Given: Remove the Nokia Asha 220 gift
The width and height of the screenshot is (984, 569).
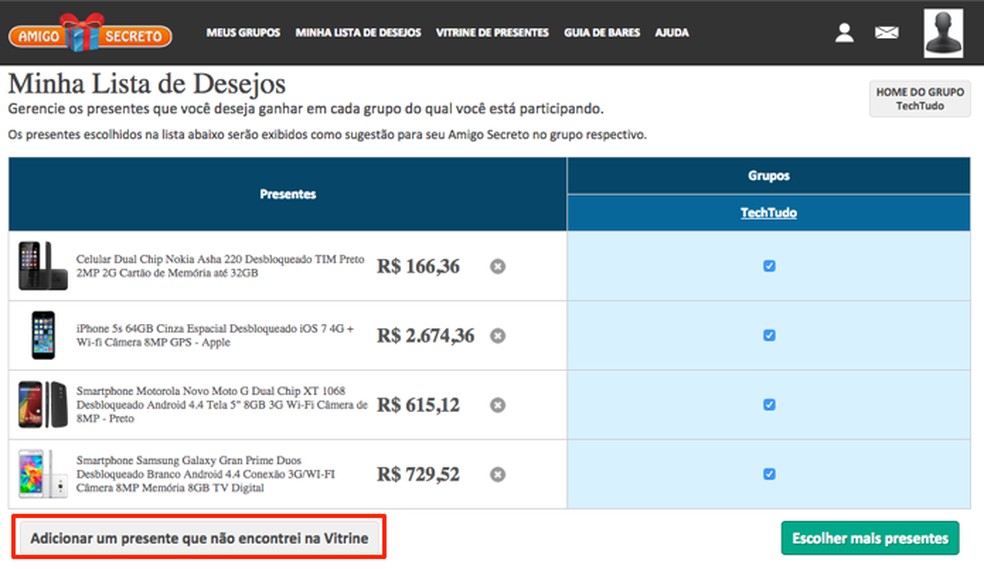Looking at the screenshot, I should [498, 267].
